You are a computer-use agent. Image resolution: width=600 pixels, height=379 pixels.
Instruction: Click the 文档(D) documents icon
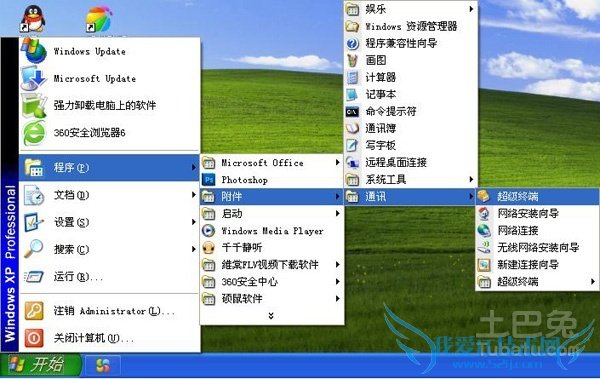point(34,195)
